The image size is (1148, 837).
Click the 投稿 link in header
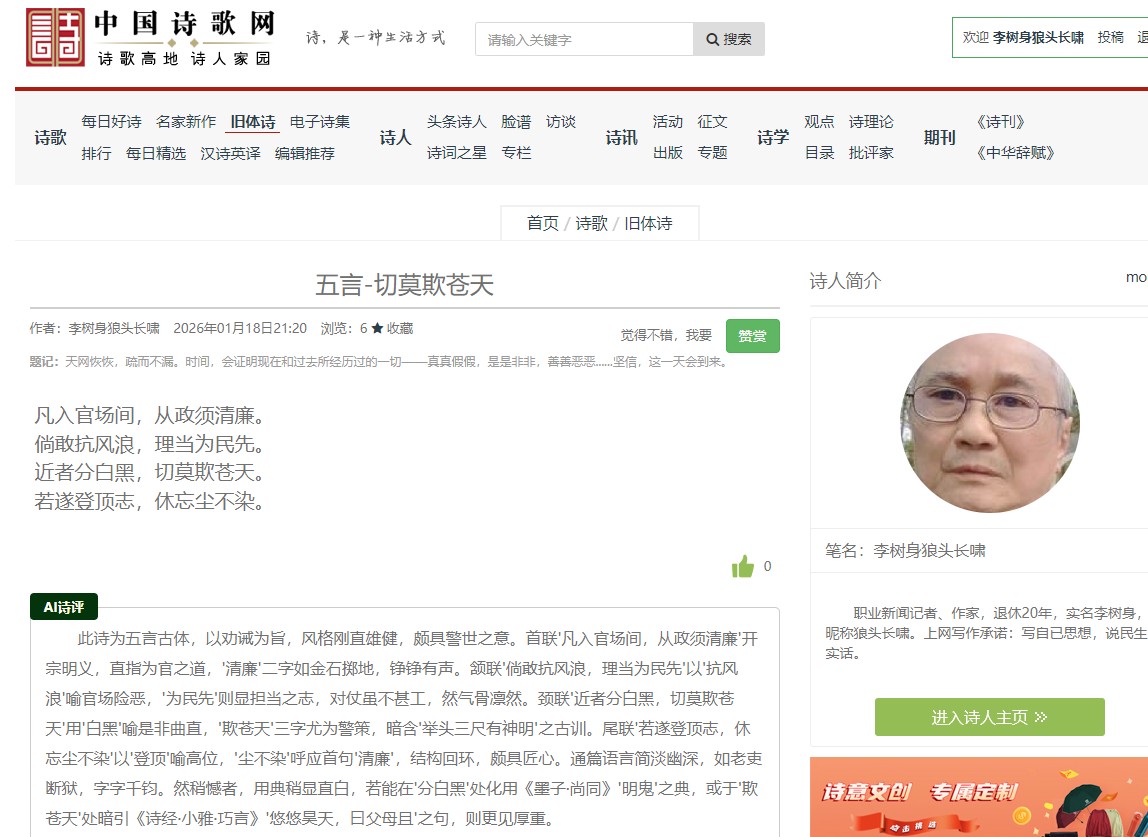coord(1110,37)
